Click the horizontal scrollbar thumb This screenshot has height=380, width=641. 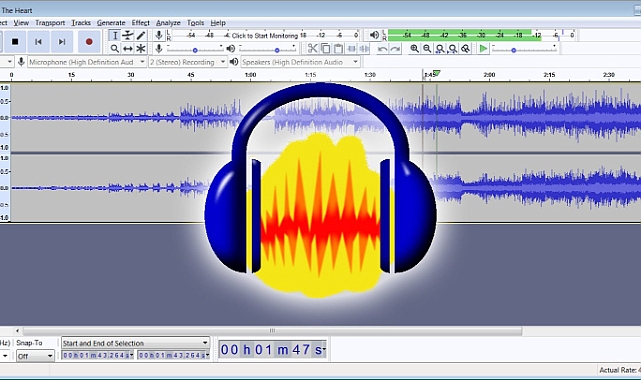[x=272, y=331]
